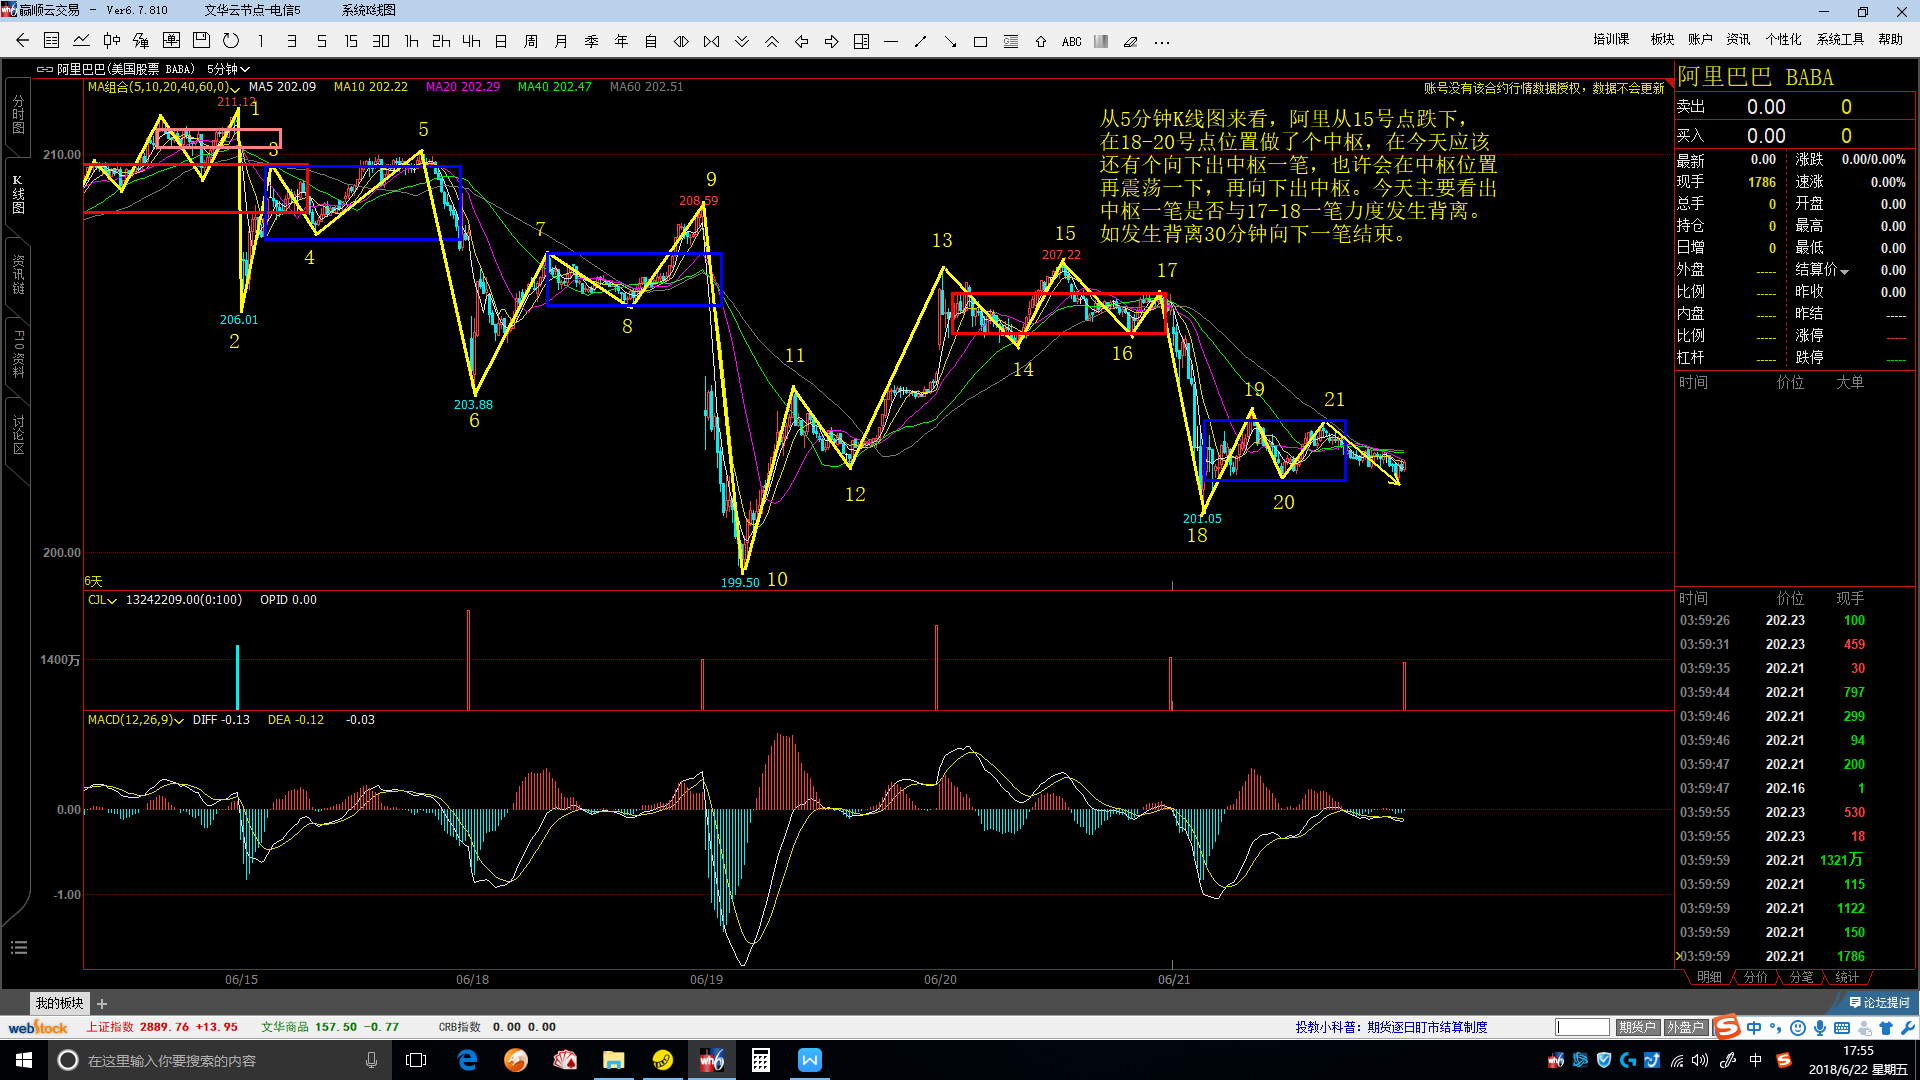This screenshot has width=1920, height=1080.
Task: Switch to the 分时图 side tab
Action: (x=18, y=115)
